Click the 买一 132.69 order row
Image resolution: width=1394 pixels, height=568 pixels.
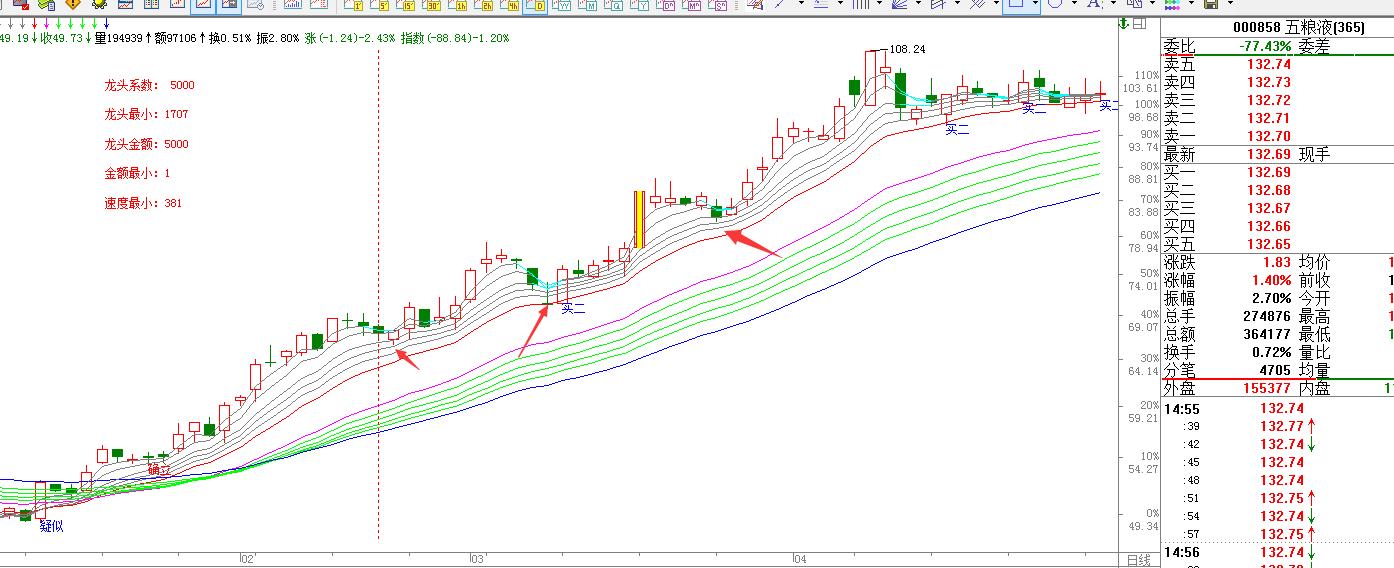point(1277,172)
